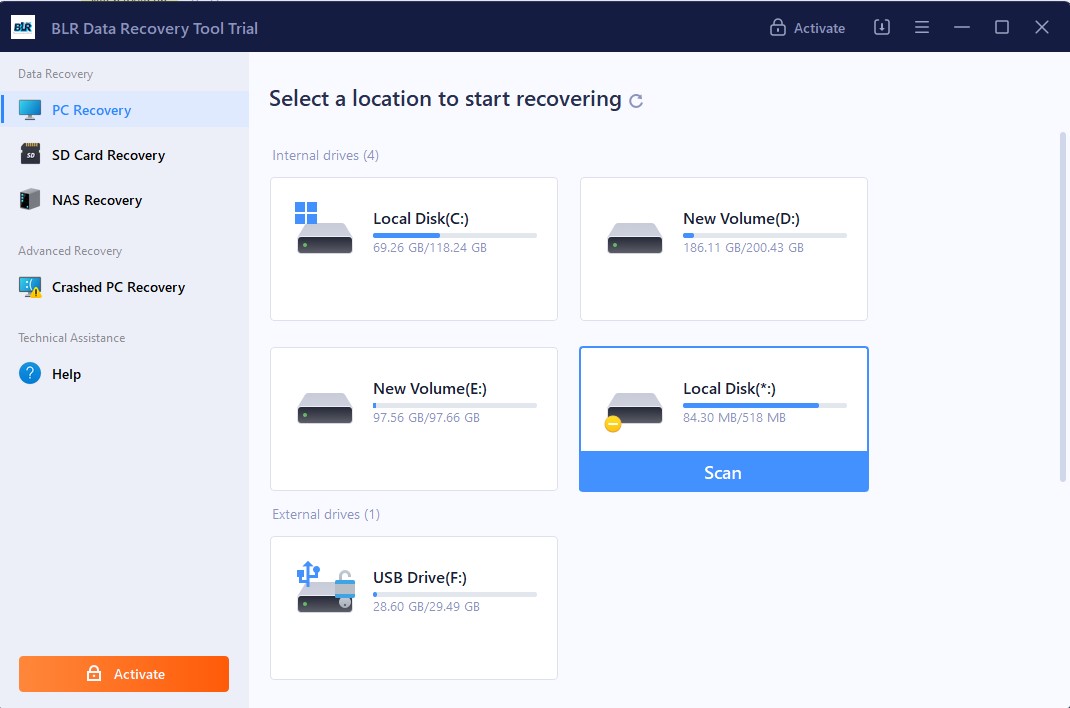Click the BLR logo in title bar
The width and height of the screenshot is (1070, 708).
tap(23, 27)
